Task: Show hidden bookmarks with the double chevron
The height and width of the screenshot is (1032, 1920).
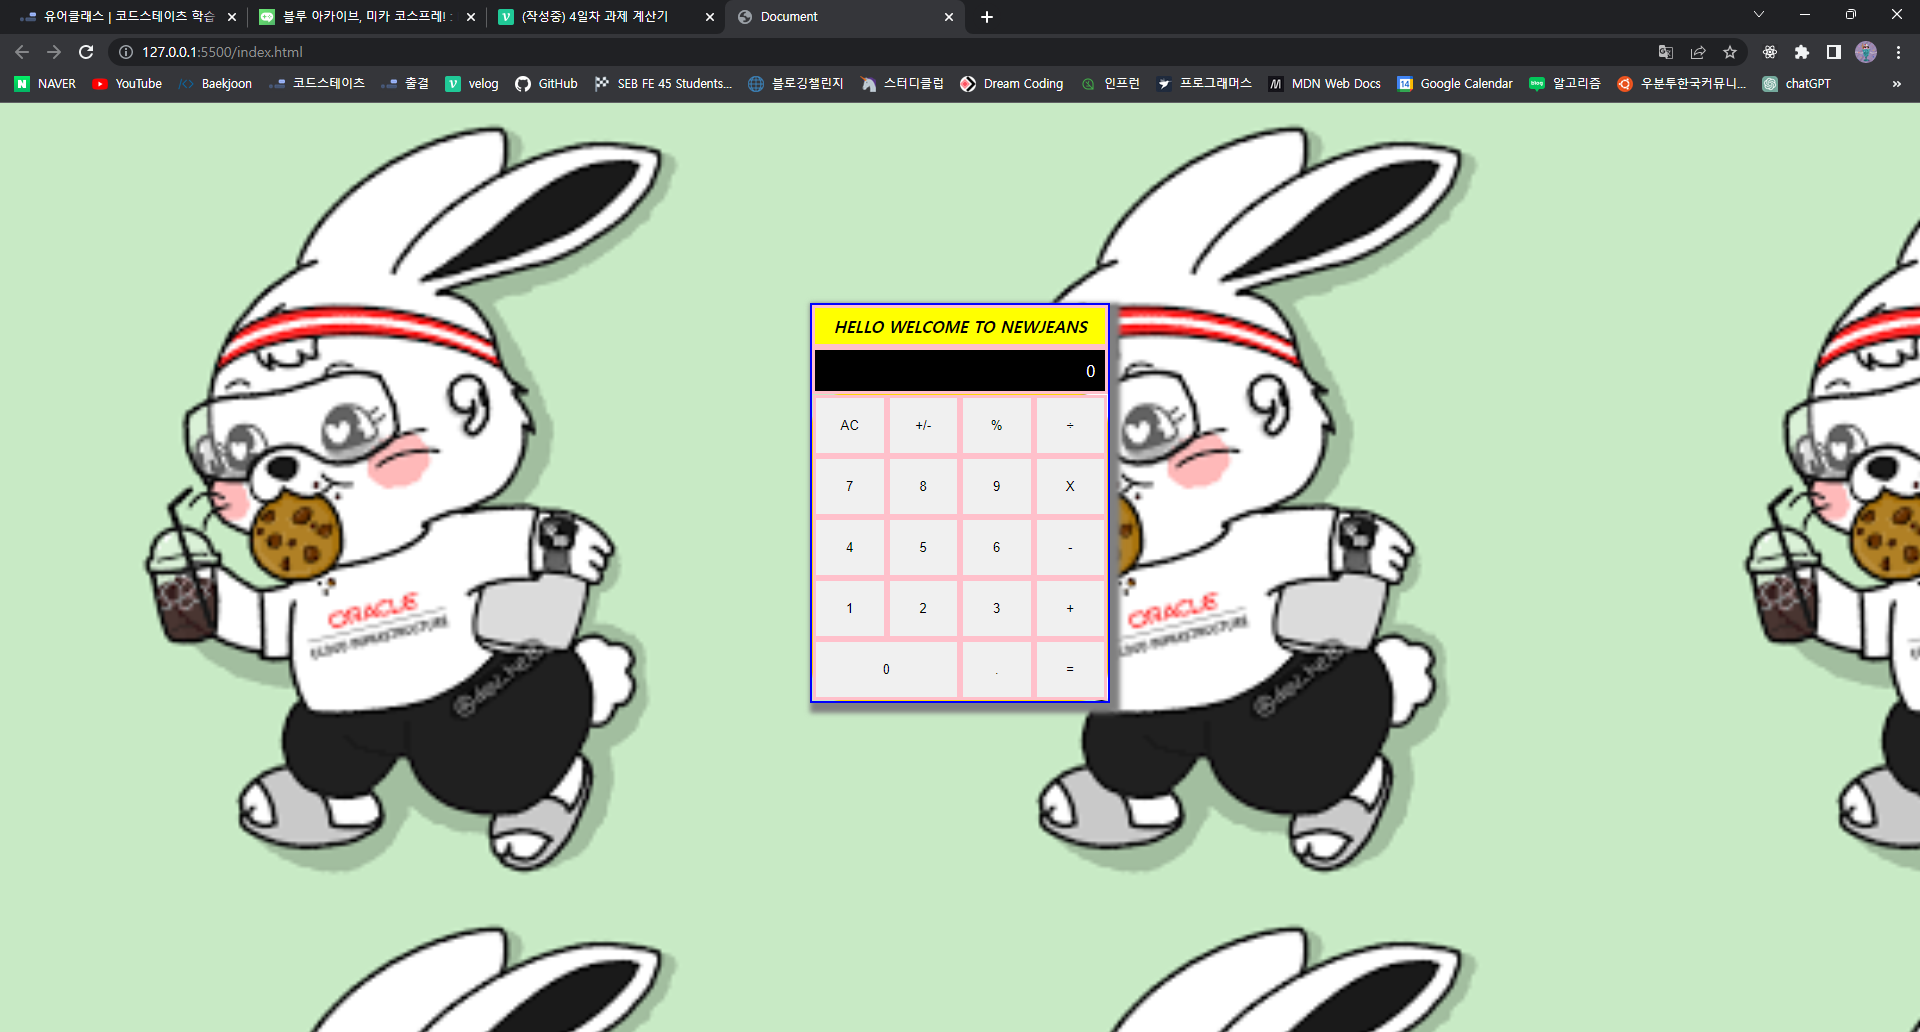Action: (x=1897, y=84)
